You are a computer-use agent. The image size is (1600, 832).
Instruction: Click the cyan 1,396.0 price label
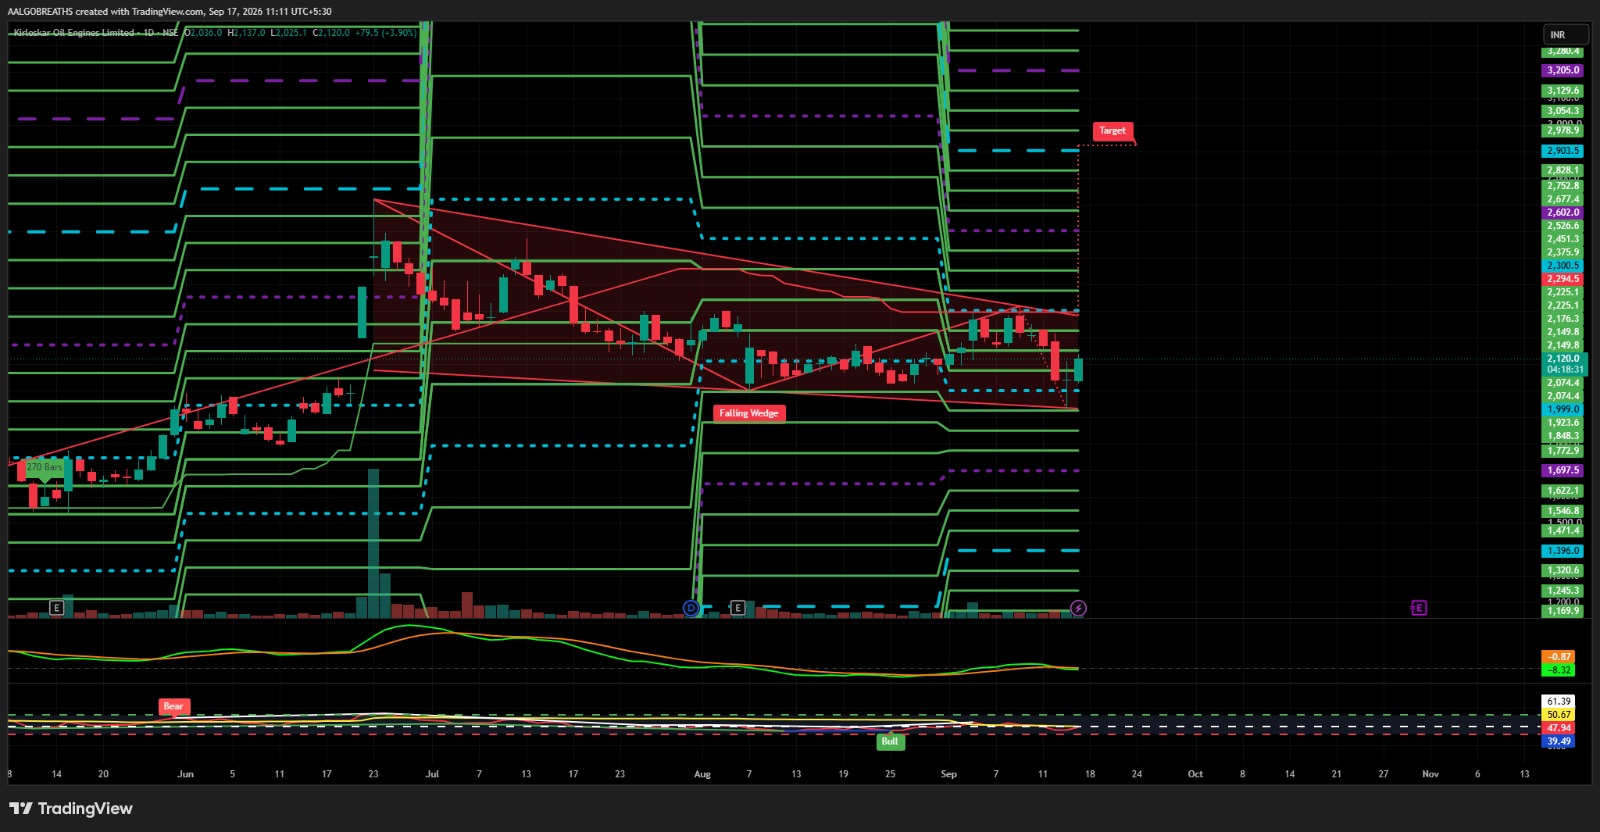tap(1563, 551)
